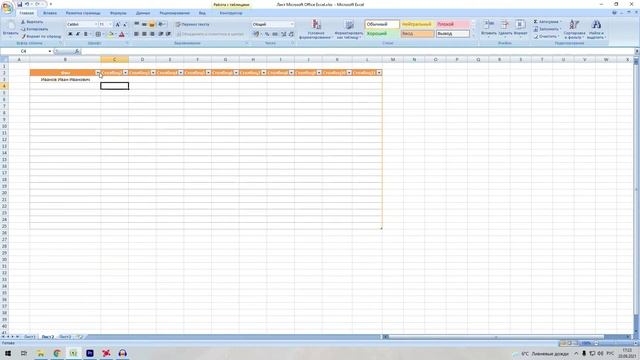The width and height of the screenshot is (640, 360).
Task: Increase the number of decimal places
Action: (284, 34)
